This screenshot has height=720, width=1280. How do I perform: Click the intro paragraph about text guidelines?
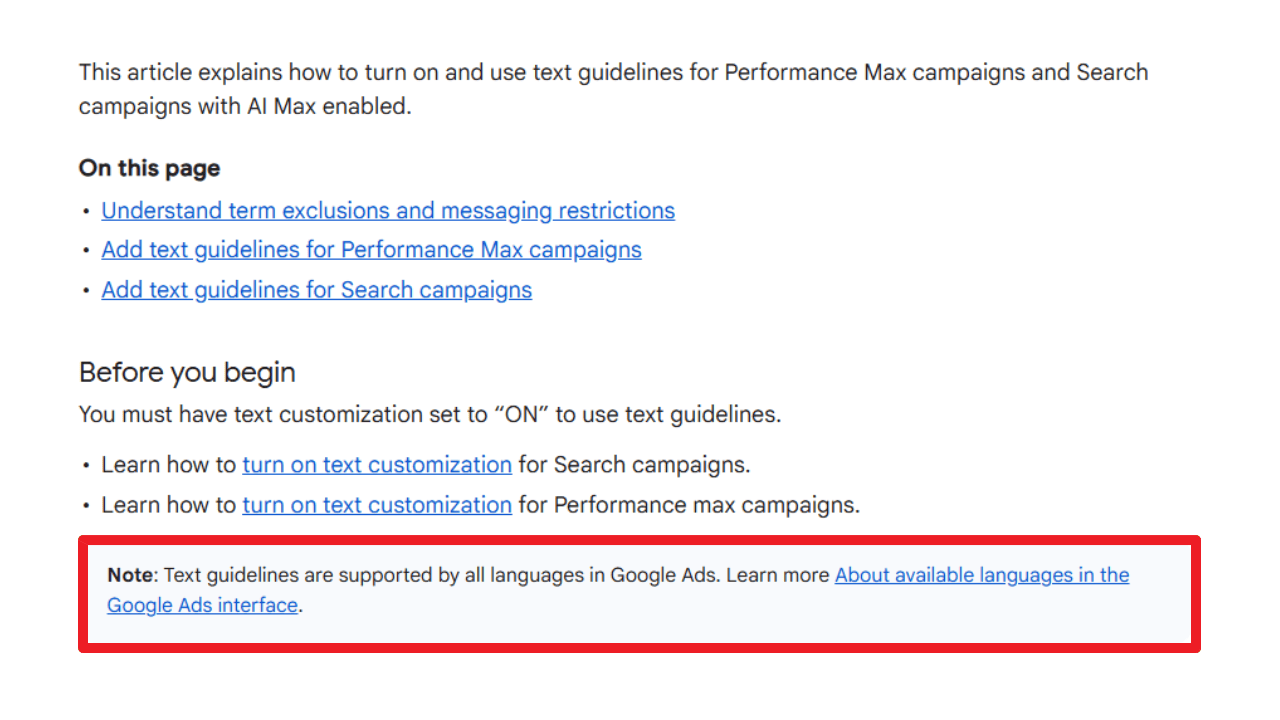[x=613, y=73]
